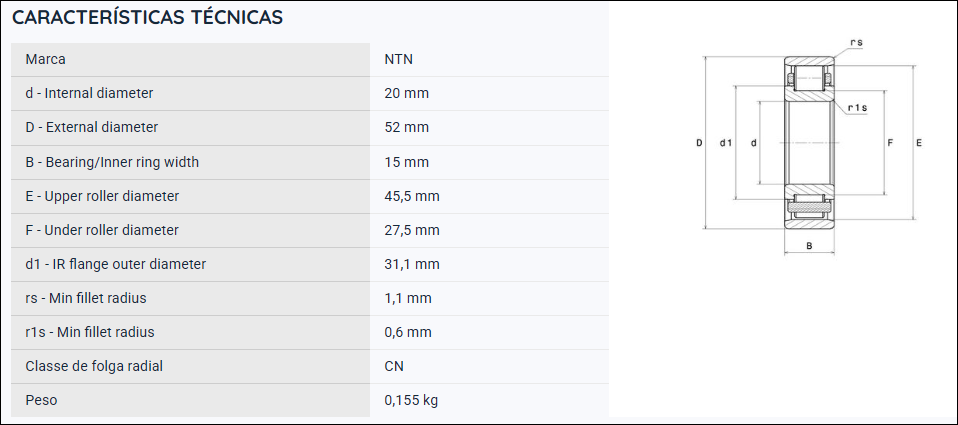Click the 31,1 mm flange diameter value
Screen dimensions: 958x425
(412, 264)
